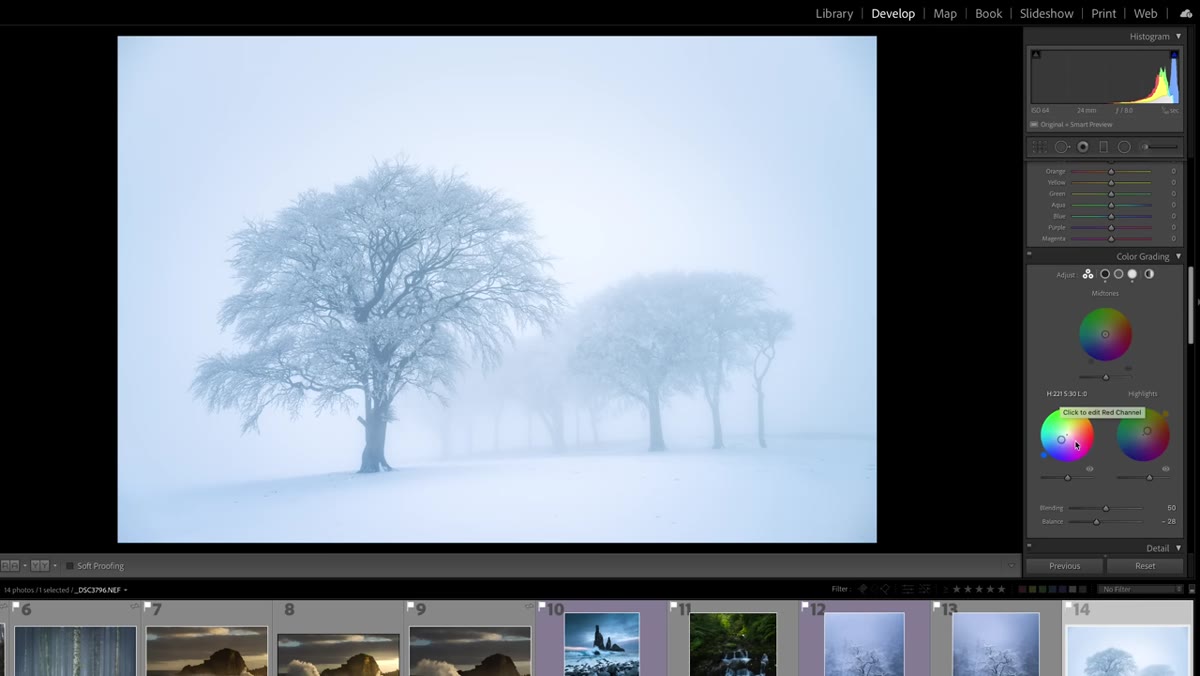
Task: Toggle highlight clipping indicator in histogram
Action: pos(1174,54)
